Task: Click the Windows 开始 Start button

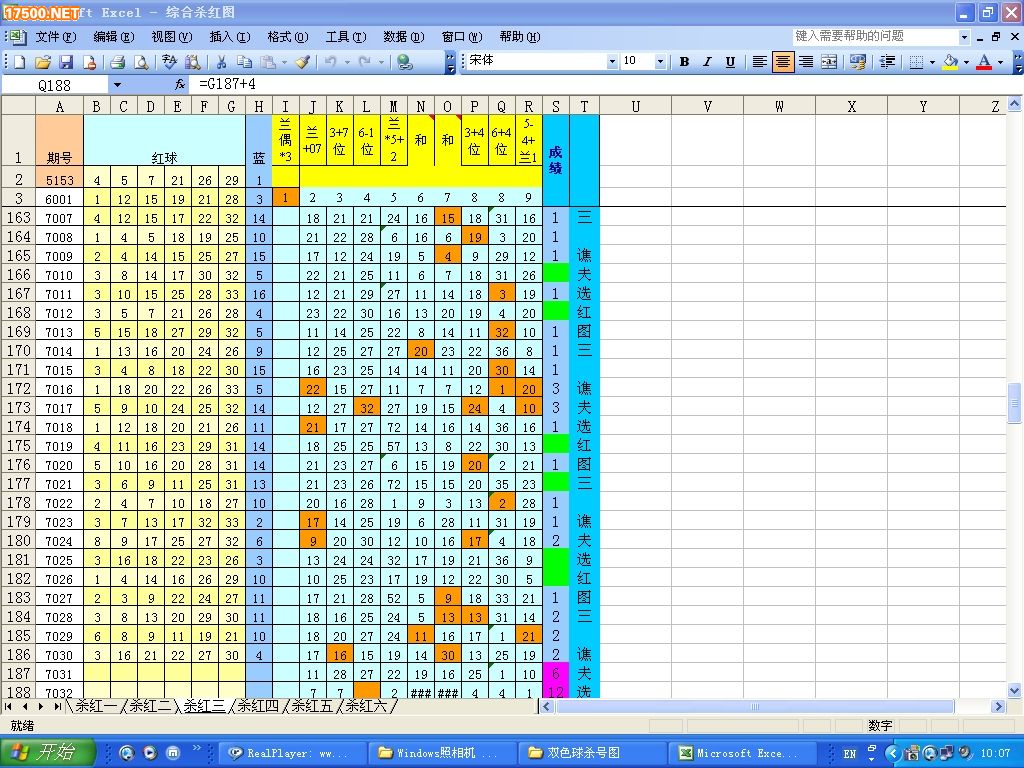Action: pyautogui.click(x=48, y=752)
